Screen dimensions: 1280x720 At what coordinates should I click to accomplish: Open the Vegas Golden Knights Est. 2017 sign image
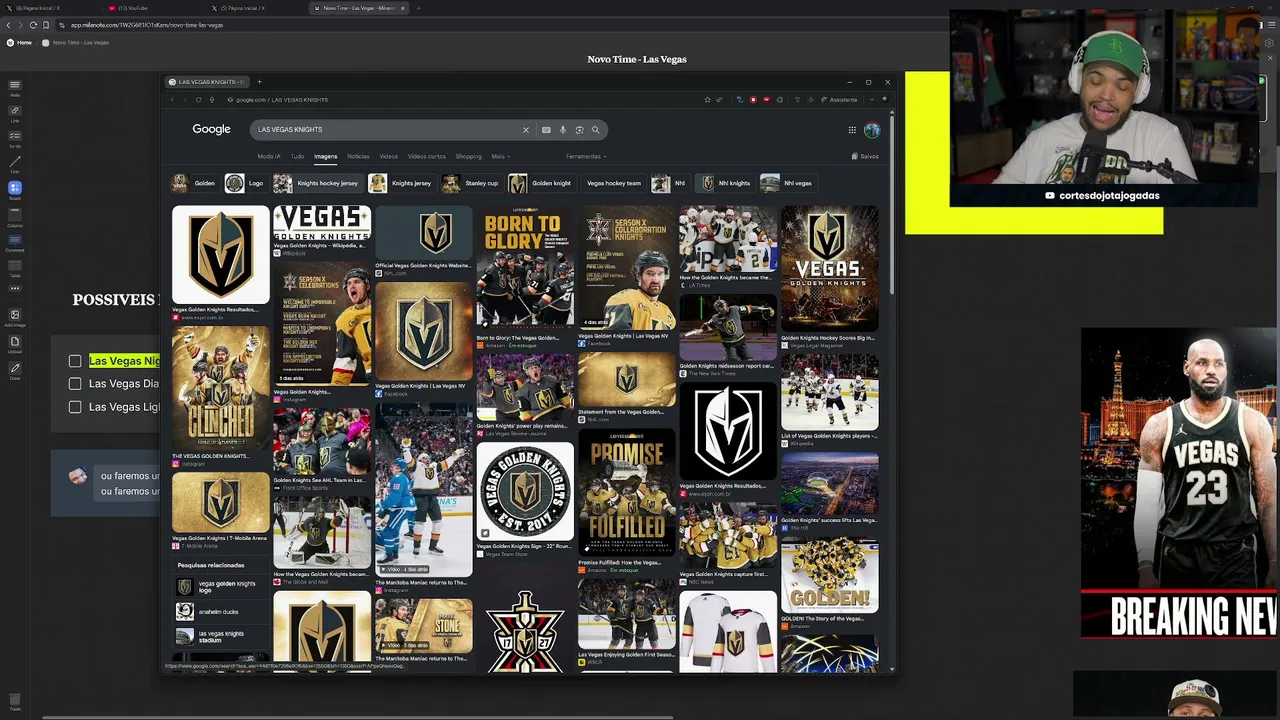(x=525, y=491)
